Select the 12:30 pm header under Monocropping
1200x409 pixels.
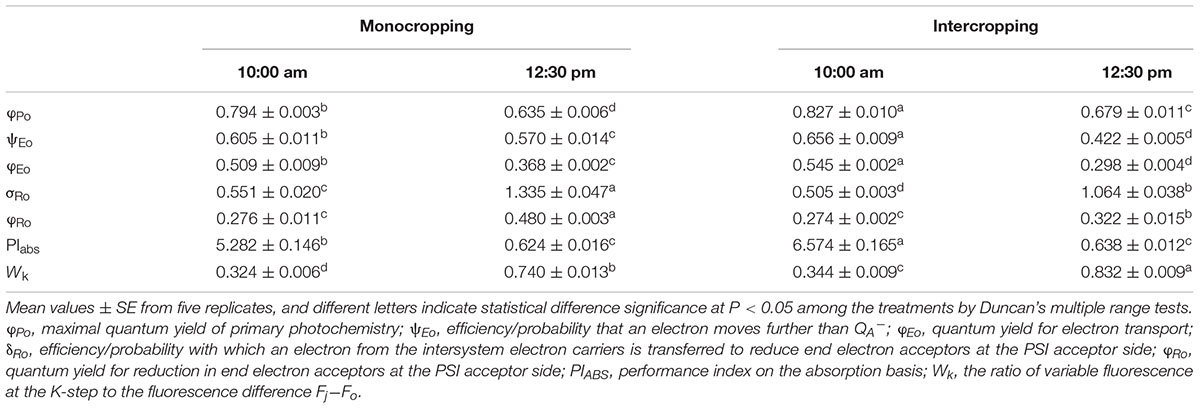[x=558, y=73]
